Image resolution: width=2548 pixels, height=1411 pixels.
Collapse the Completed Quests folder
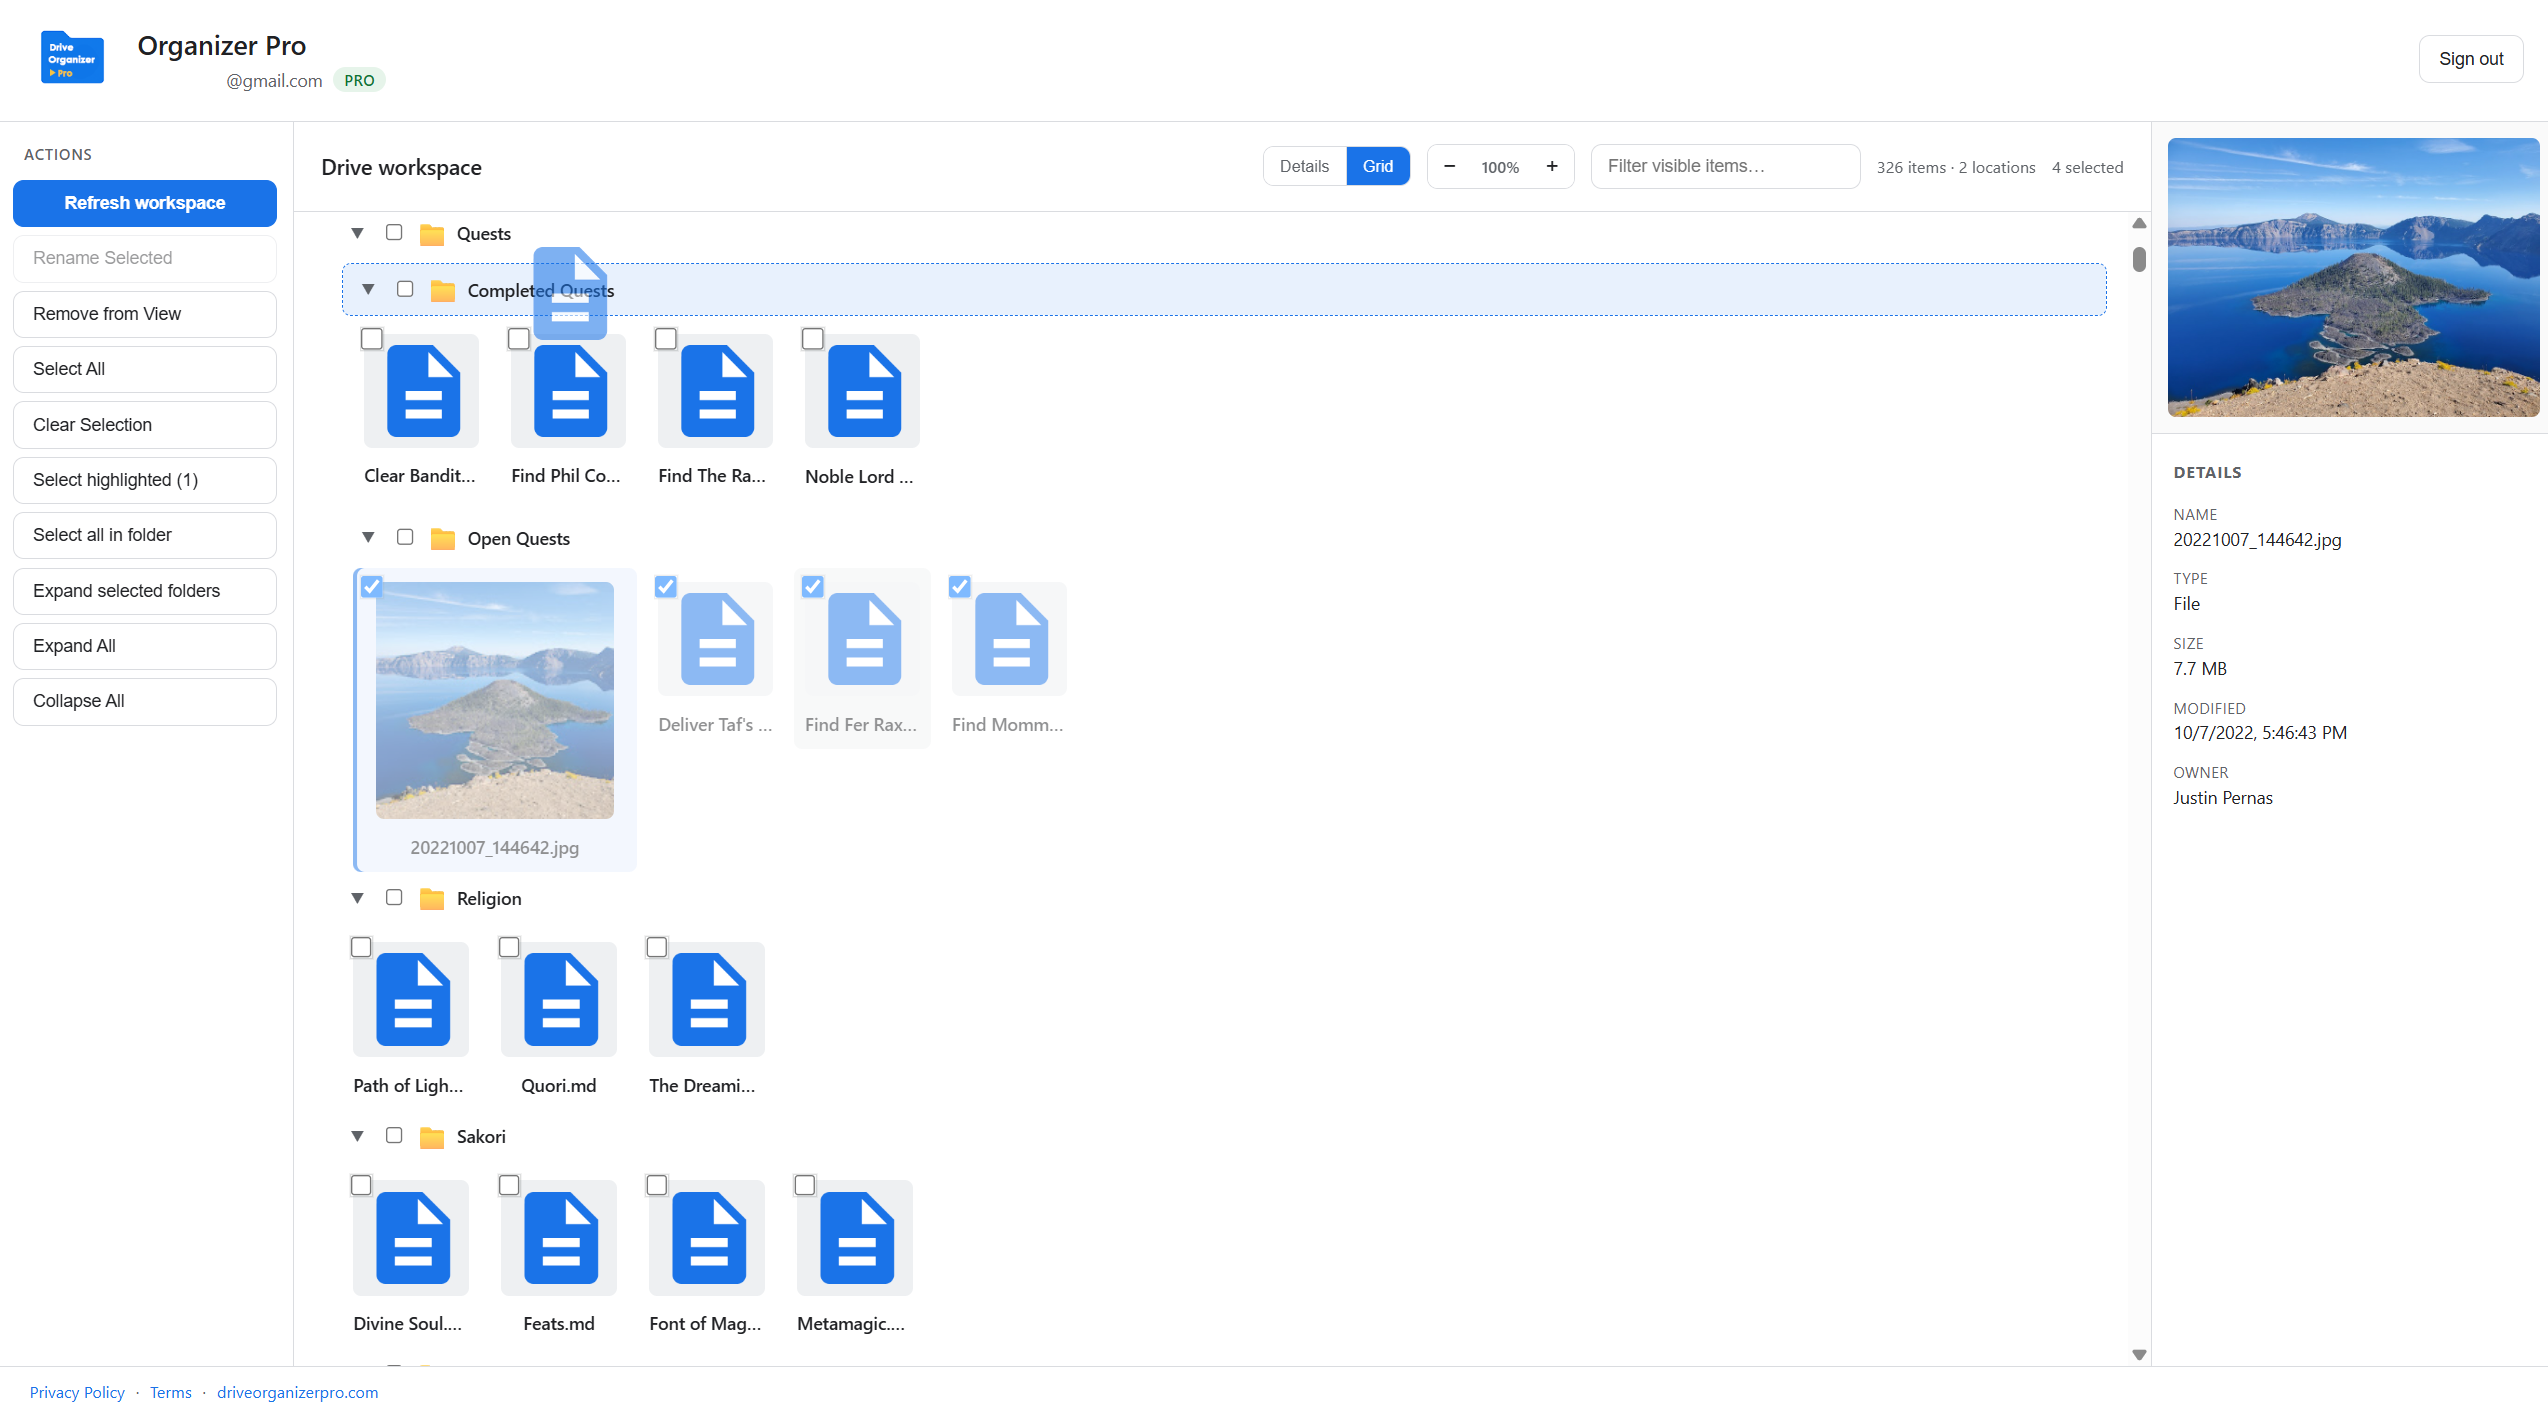coord(368,289)
